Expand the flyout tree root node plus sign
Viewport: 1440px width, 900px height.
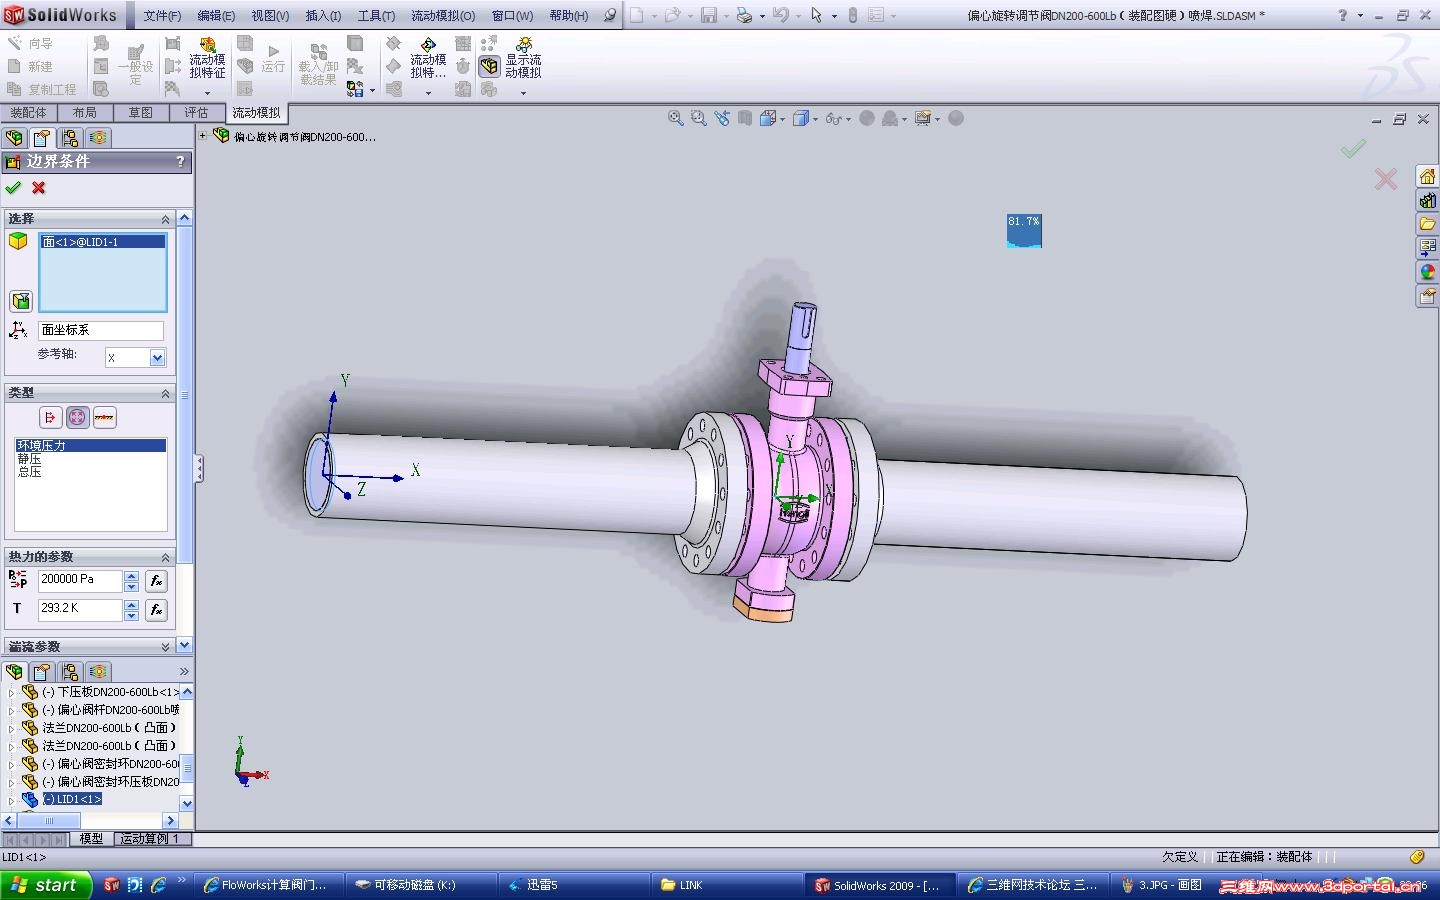tap(203, 136)
